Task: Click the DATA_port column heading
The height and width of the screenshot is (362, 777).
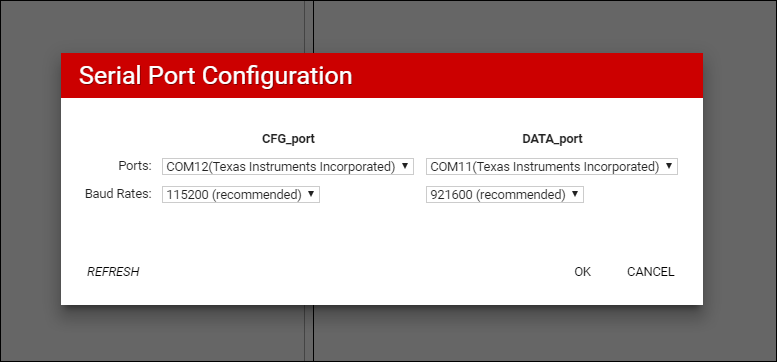Action: pos(552,139)
